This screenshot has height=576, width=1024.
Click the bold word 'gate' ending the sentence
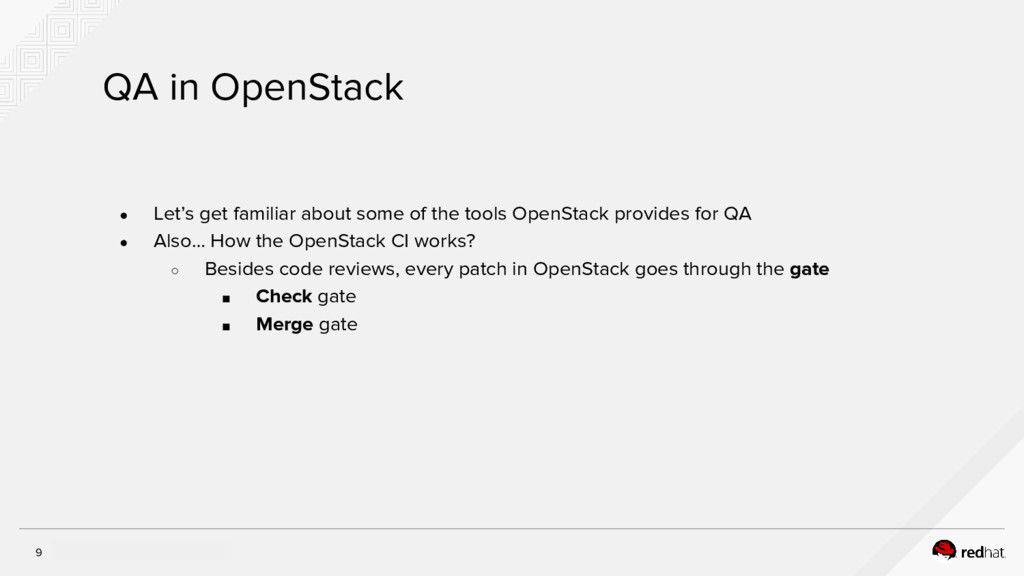pos(809,269)
